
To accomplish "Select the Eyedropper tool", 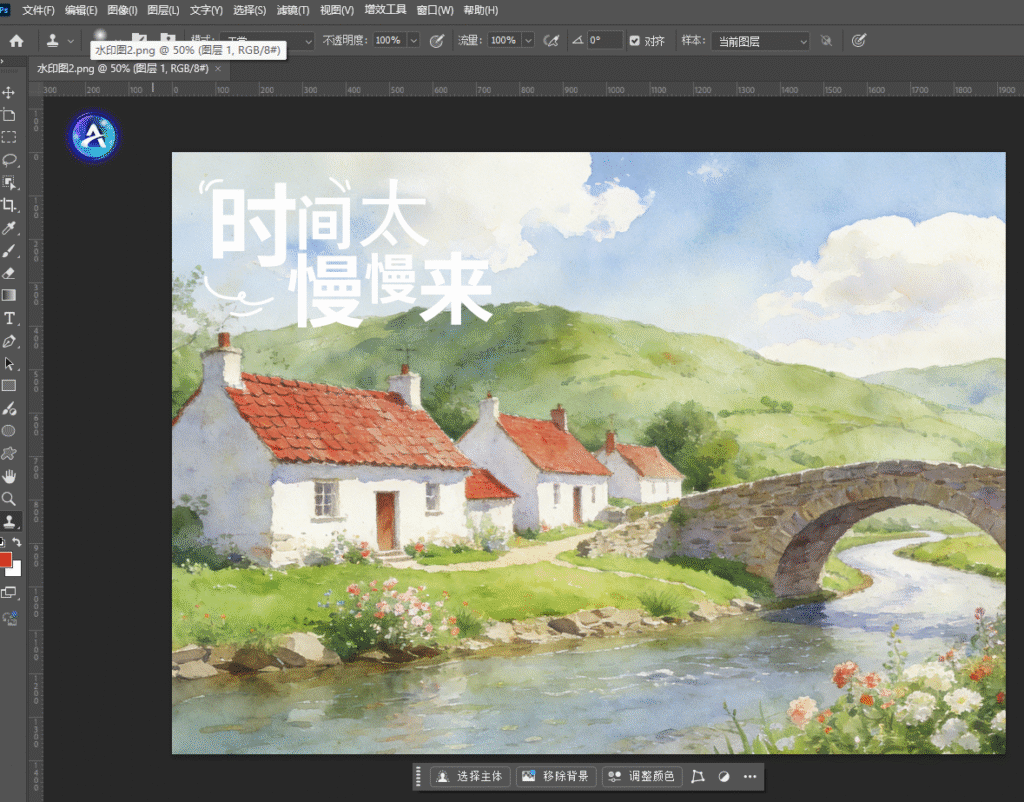I will [x=8, y=228].
